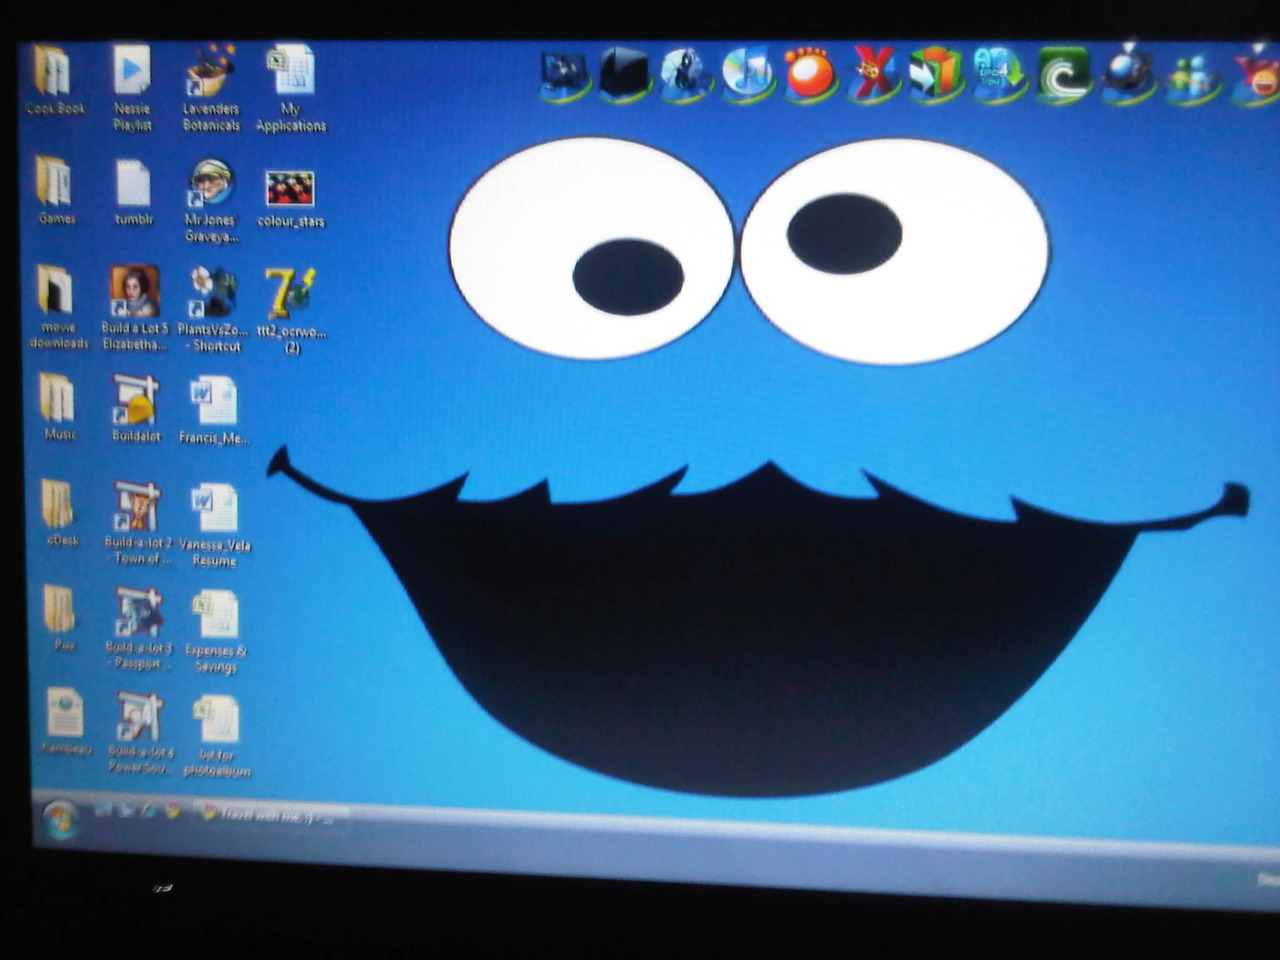Launch Build-a-lot 4 Power Source shortcut
Screen dimensions: 1280x960
[x=140, y=732]
